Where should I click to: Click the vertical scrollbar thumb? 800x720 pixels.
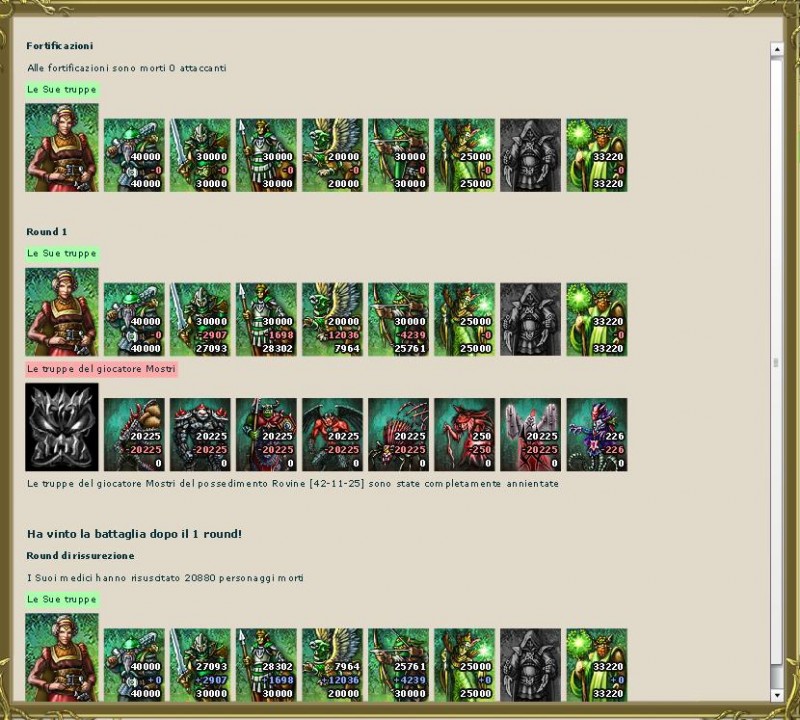pos(777,362)
